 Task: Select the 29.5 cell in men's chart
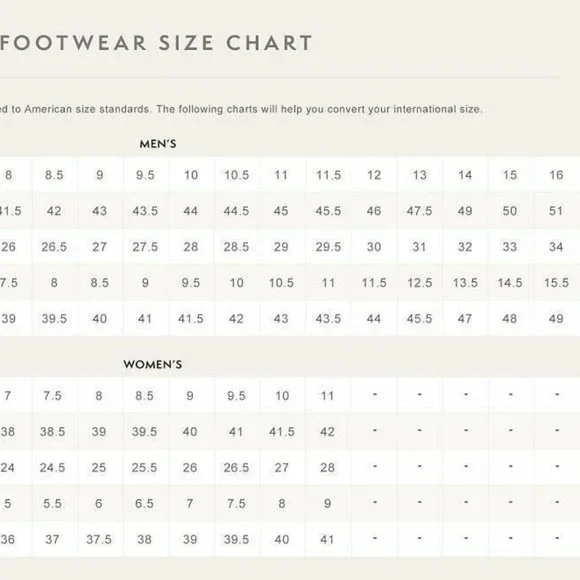(x=328, y=246)
